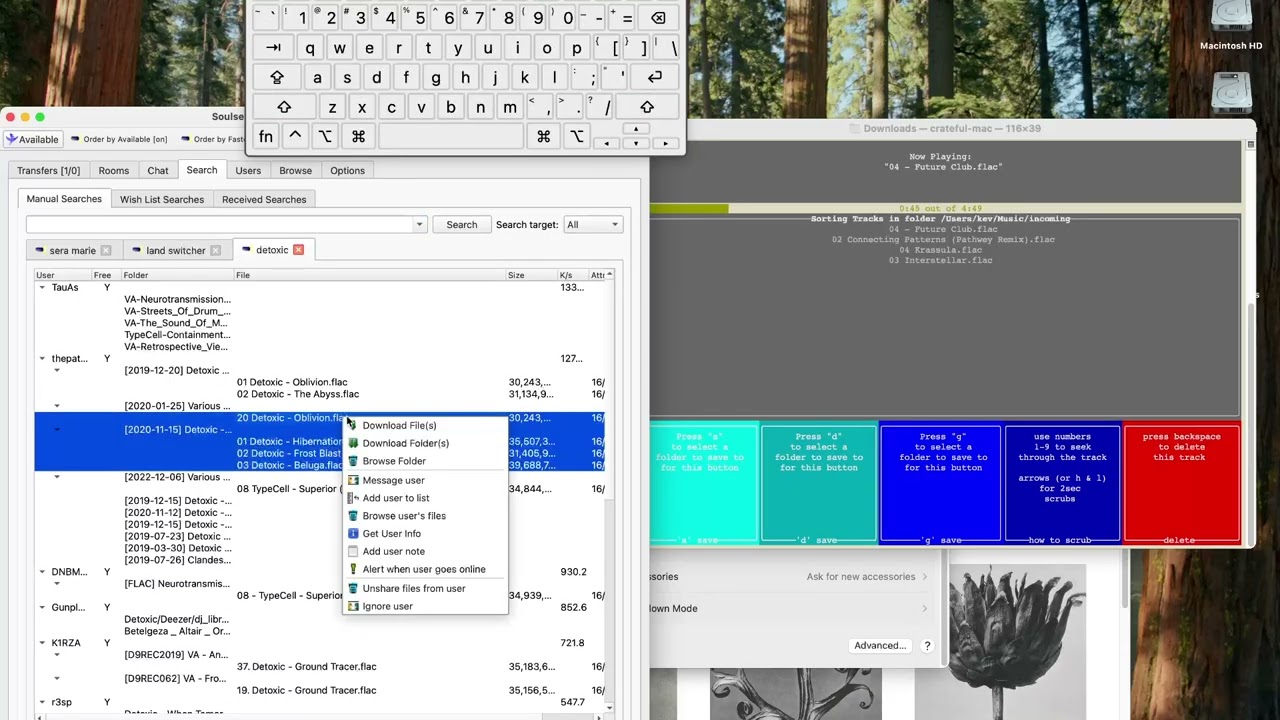Switch to the Users tab
The width and height of the screenshot is (1280, 720).
[x=248, y=171]
